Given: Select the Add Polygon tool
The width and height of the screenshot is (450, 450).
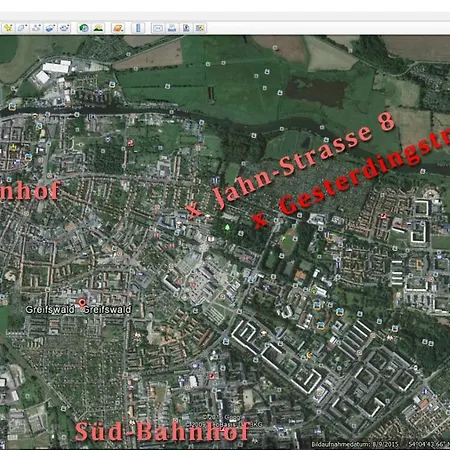Looking at the screenshot, I should pos(22,28).
